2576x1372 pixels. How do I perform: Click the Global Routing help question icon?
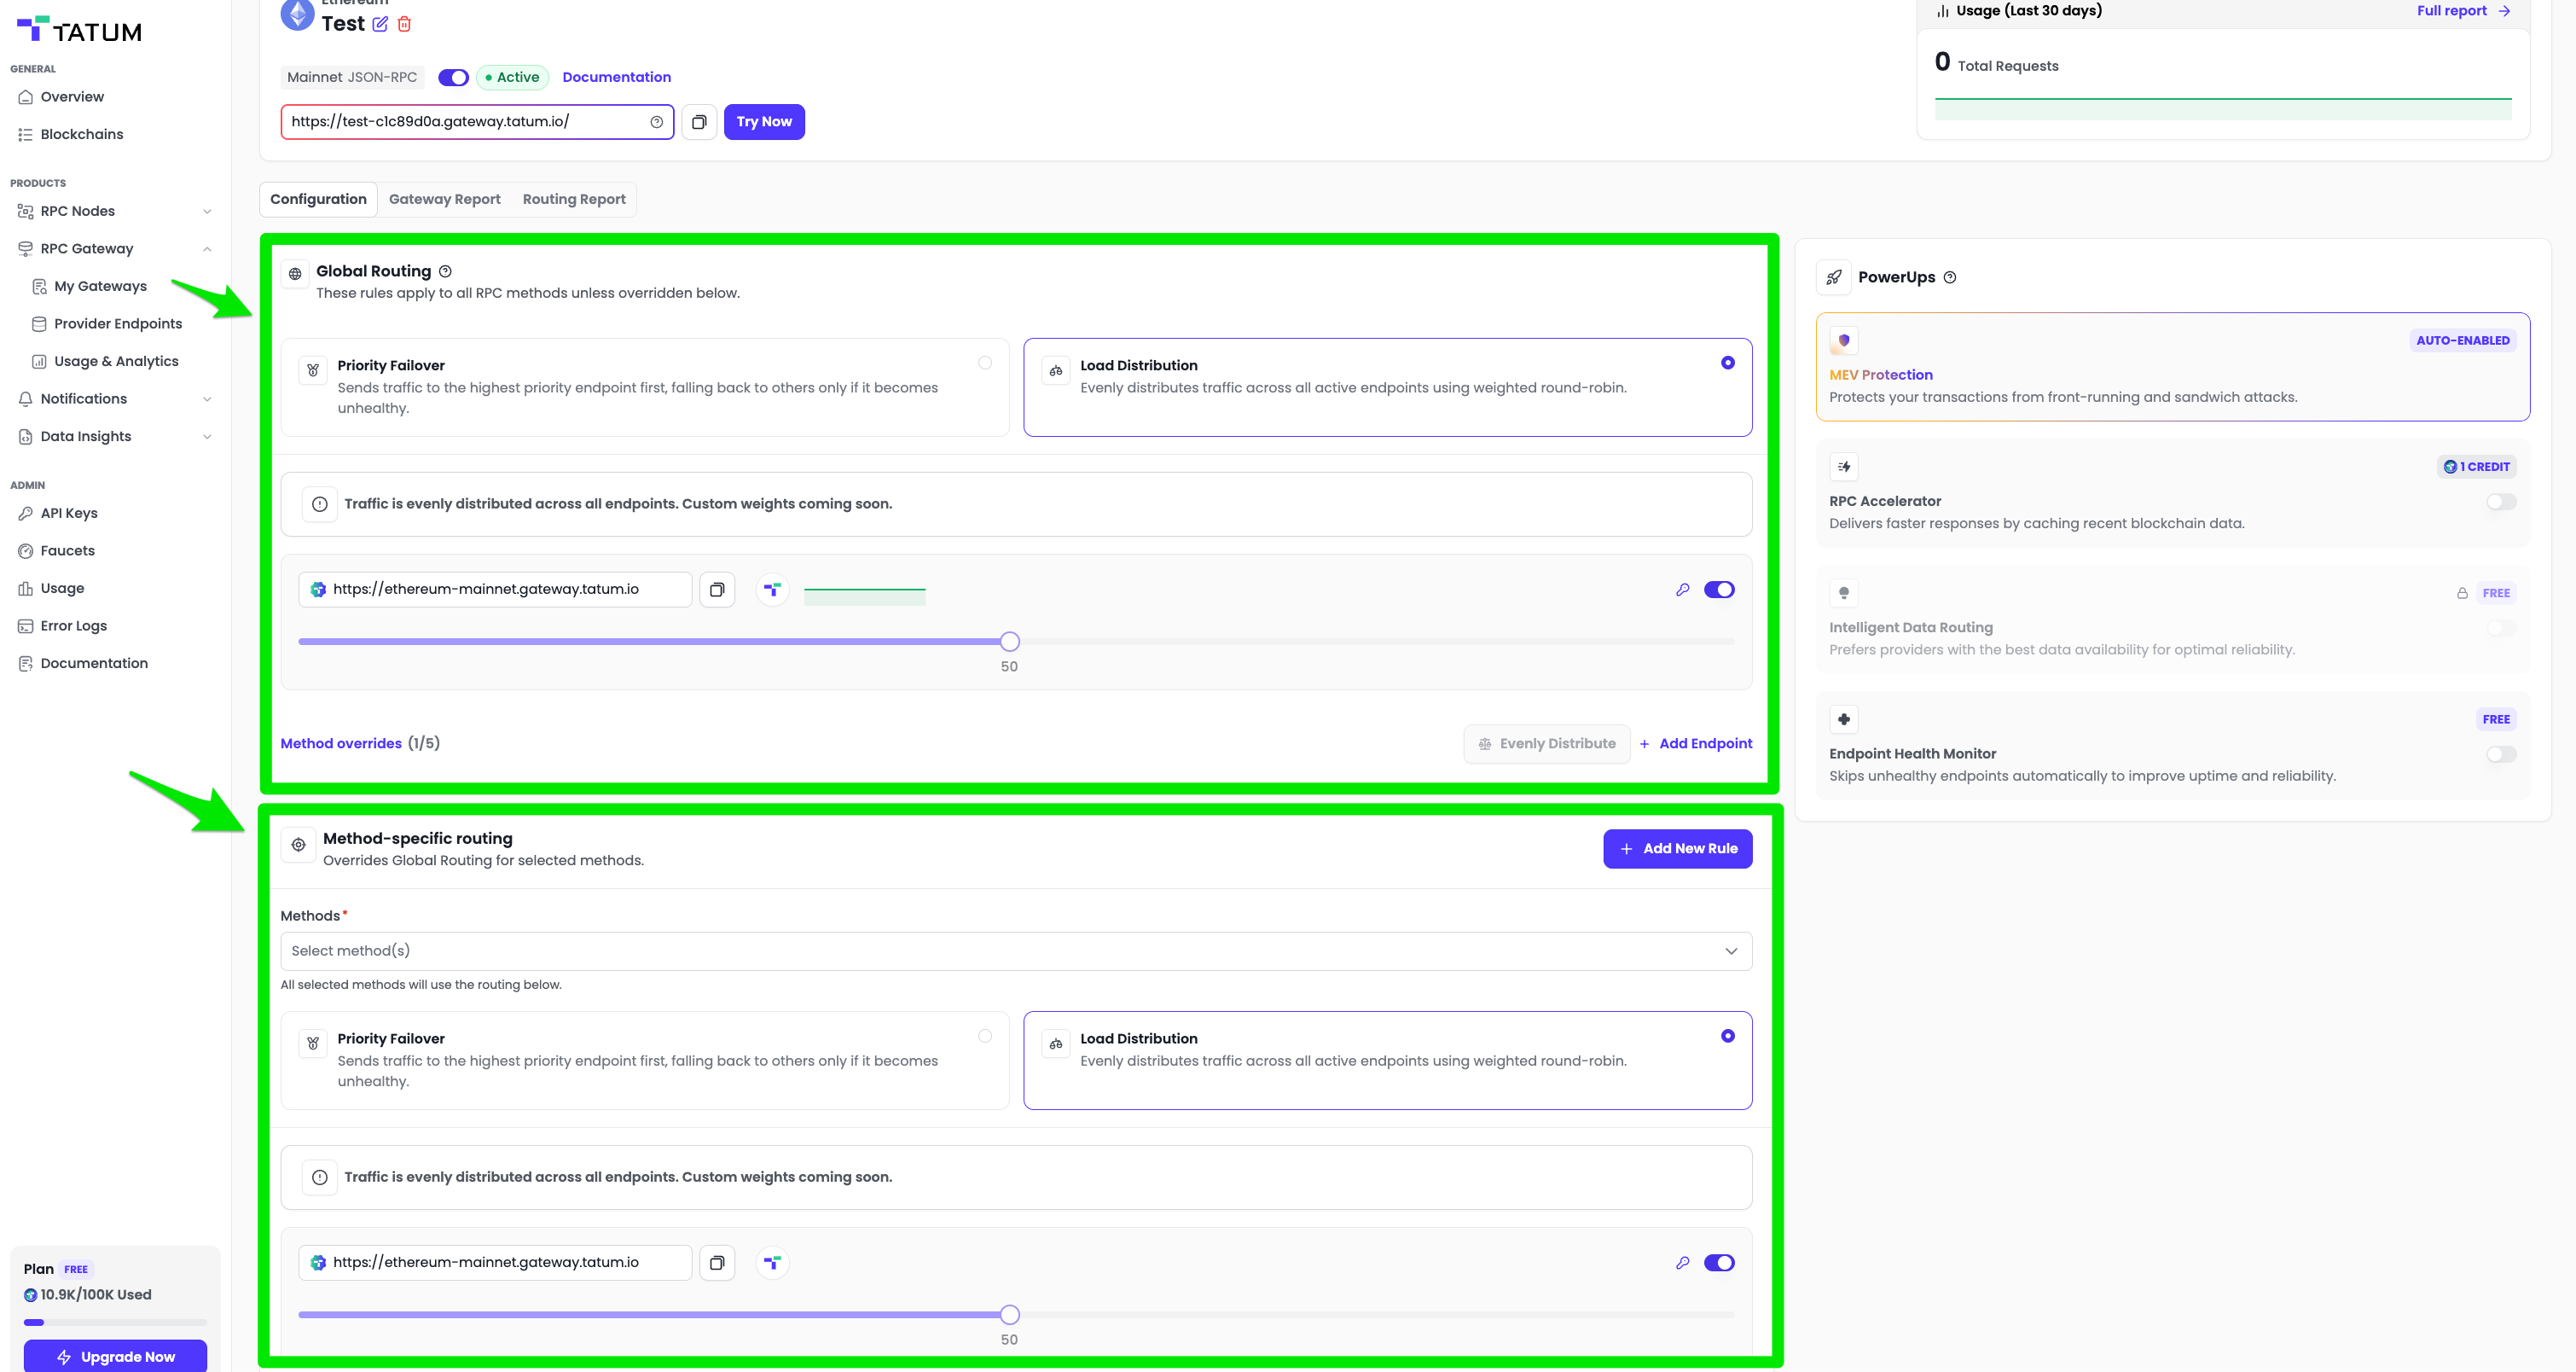pos(446,271)
